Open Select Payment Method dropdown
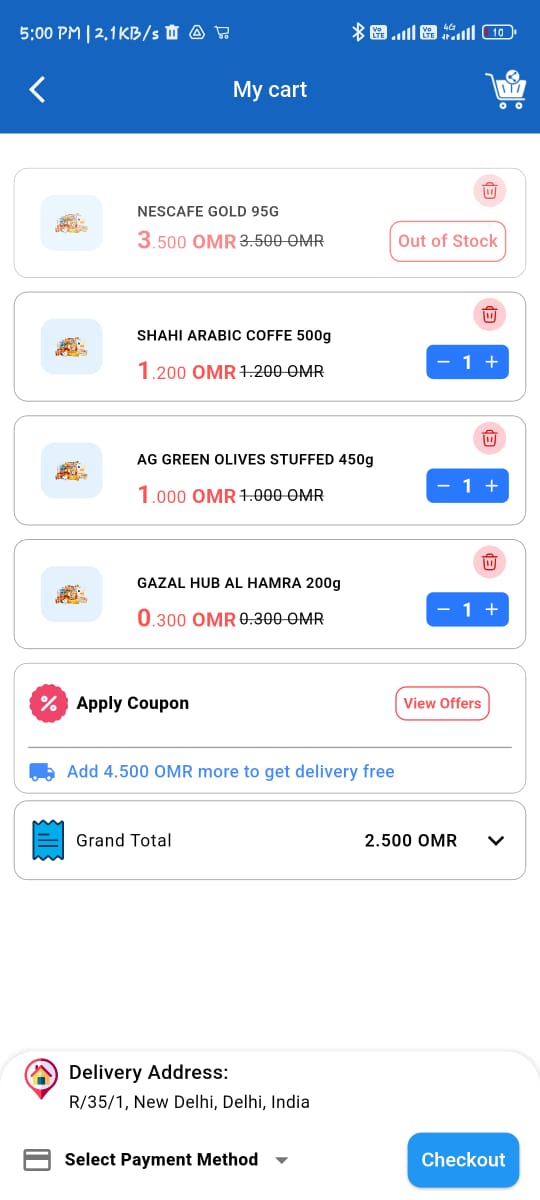 156,1160
